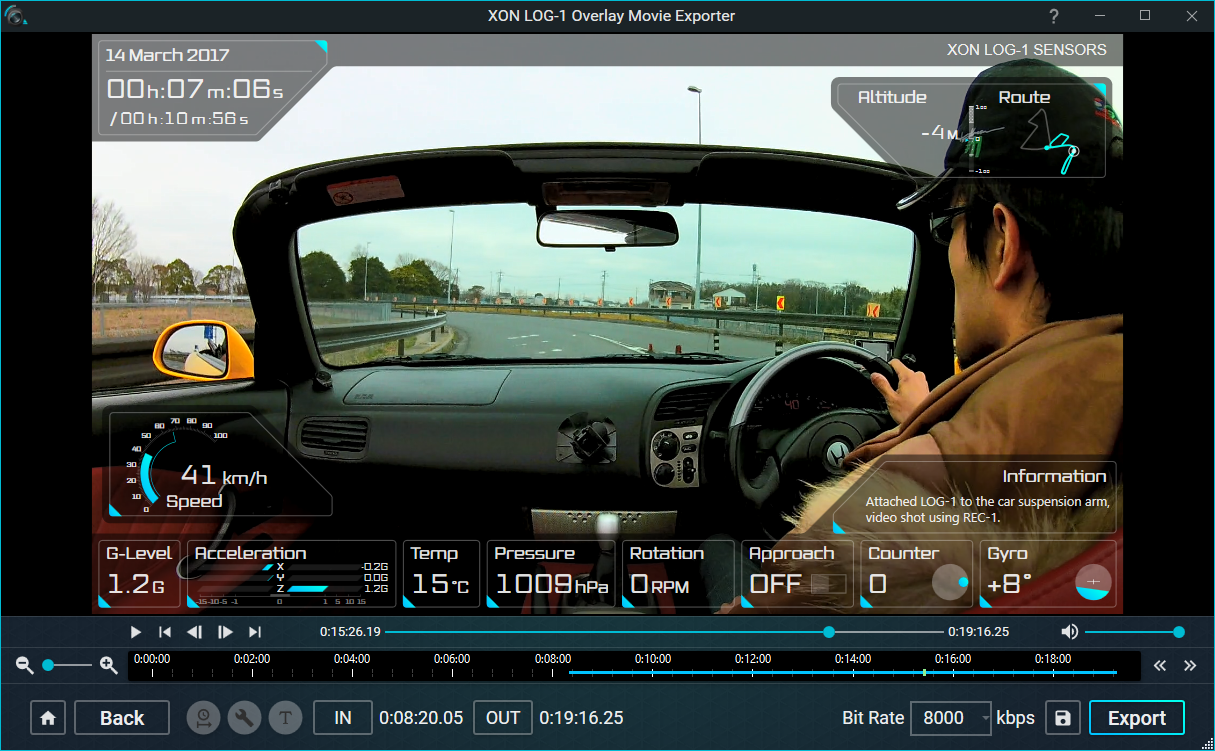Screen dimensions: 1215x751
Task: Click the 0:04:00 mark on the timeline
Action: pyautogui.click(x=352, y=659)
